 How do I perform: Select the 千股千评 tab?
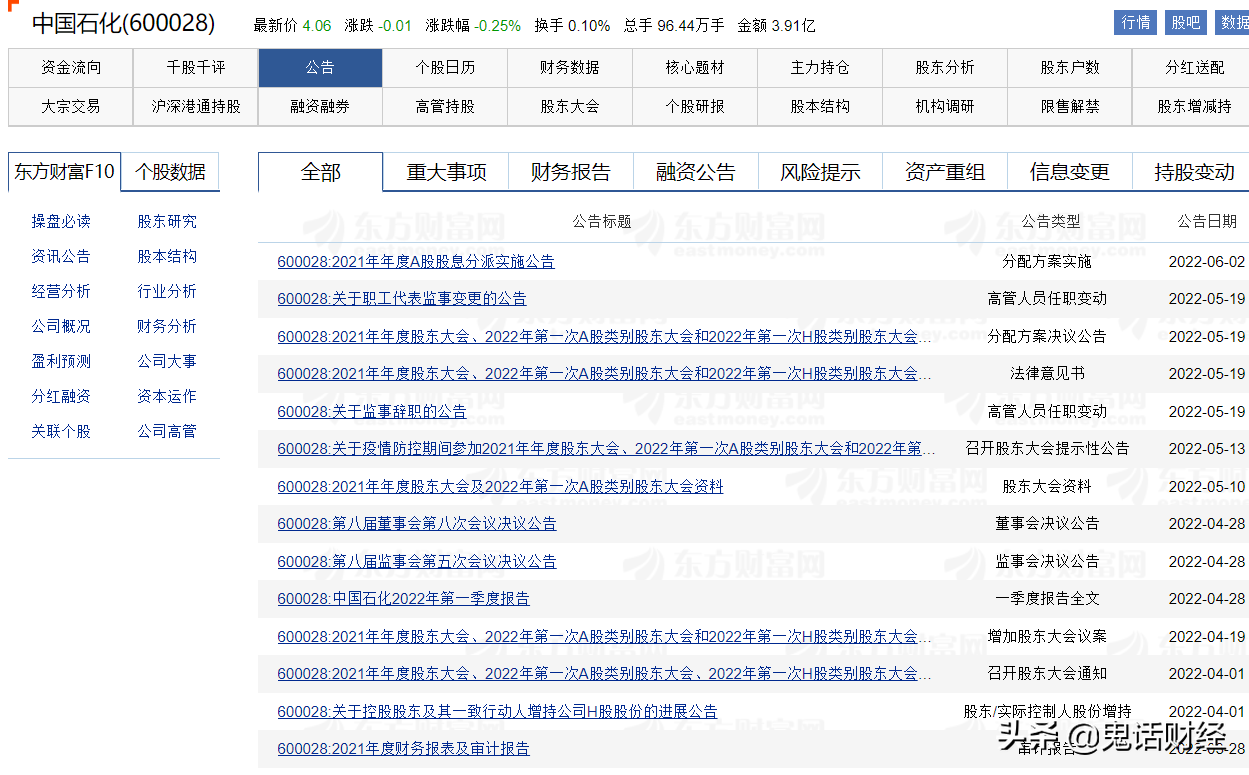click(x=195, y=68)
